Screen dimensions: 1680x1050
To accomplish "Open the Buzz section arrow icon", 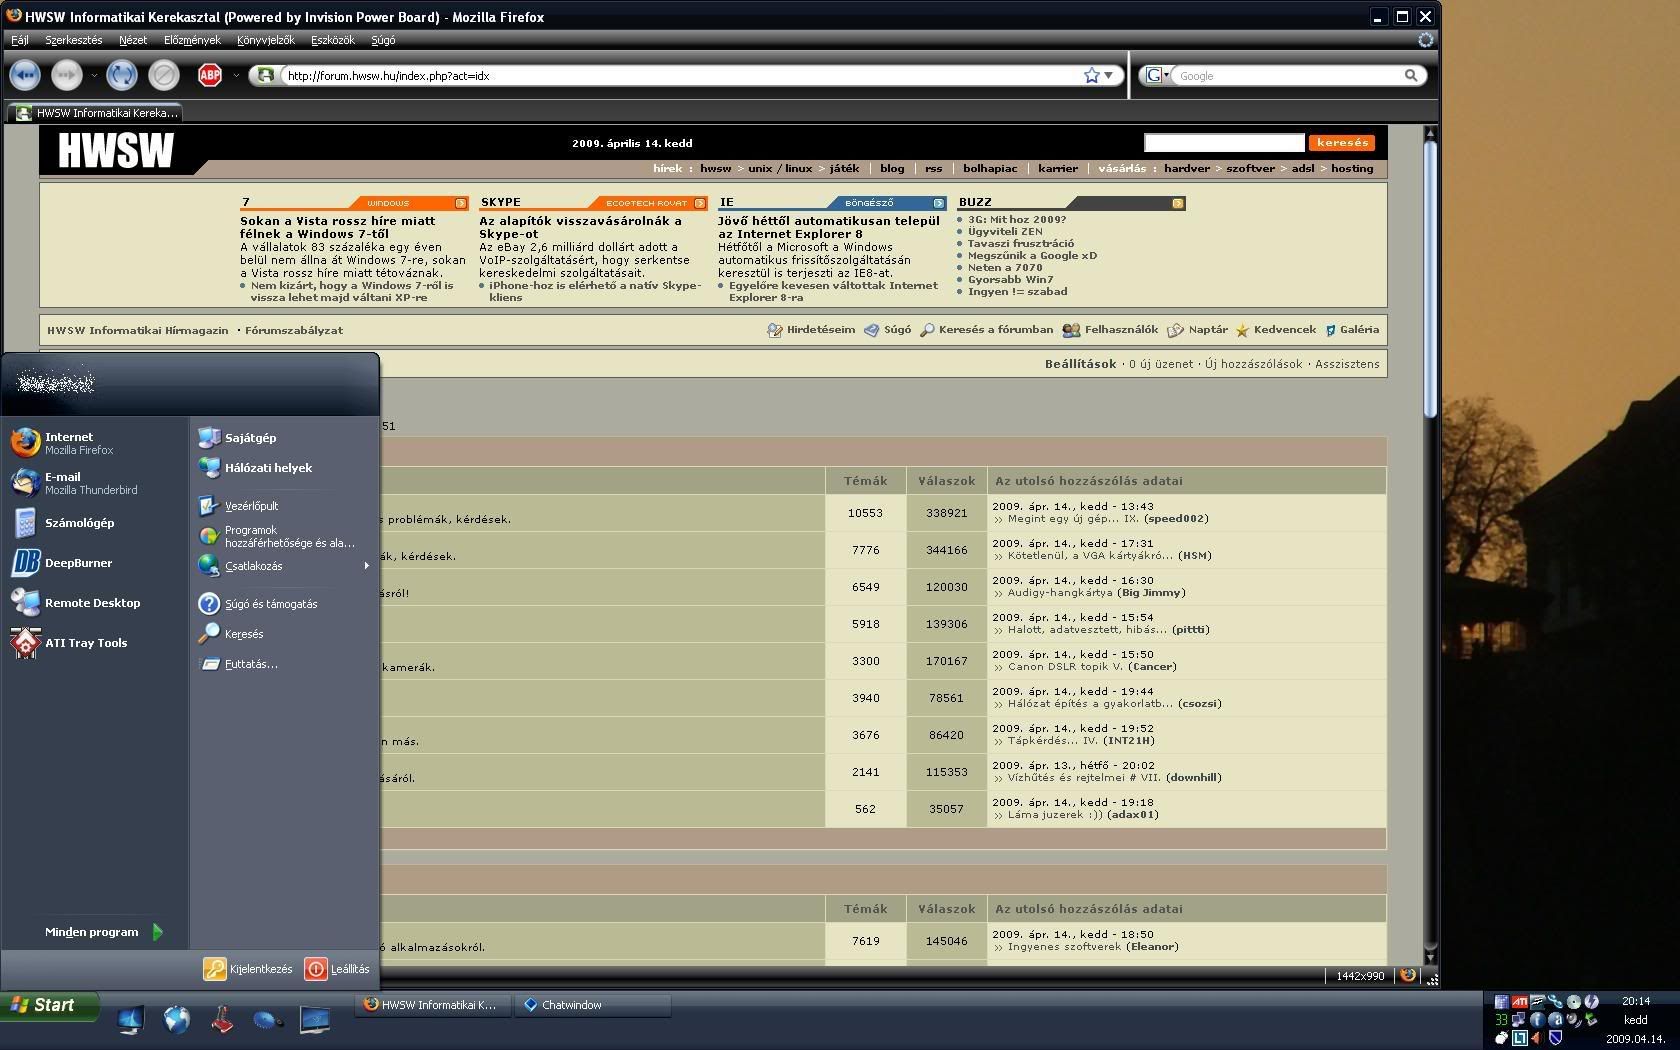I will (1178, 203).
